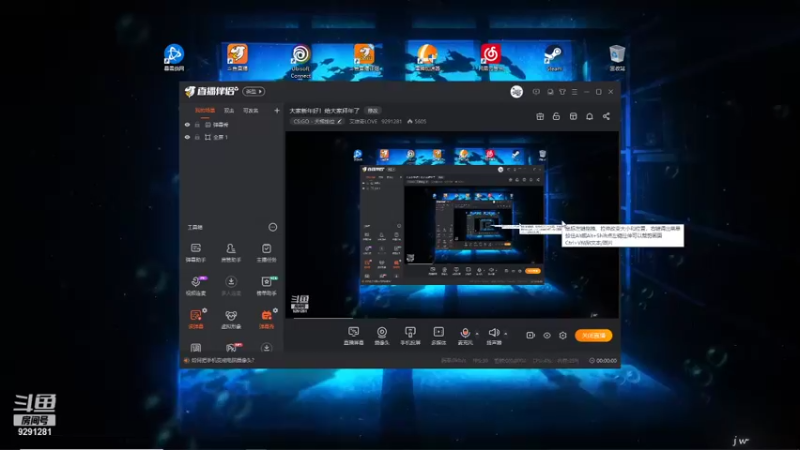The height and width of the screenshot is (450, 800).
Task: Click the open-padlock icon above preview
Action: [556, 116]
